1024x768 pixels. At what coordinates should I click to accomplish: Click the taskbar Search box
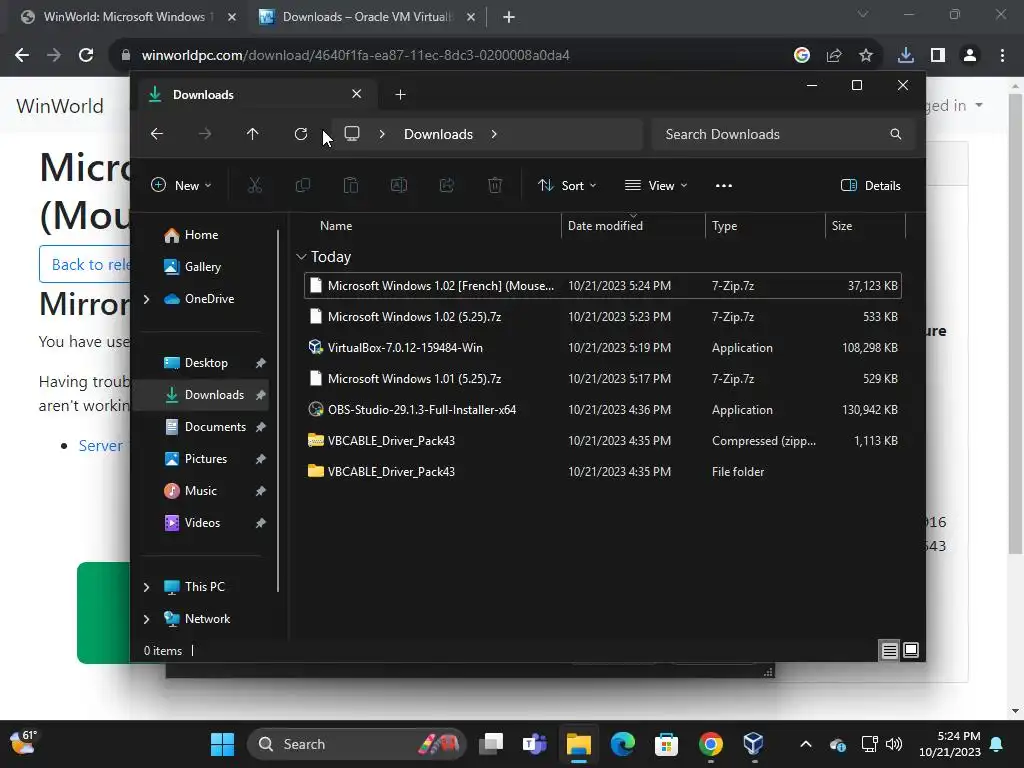[357, 744]
